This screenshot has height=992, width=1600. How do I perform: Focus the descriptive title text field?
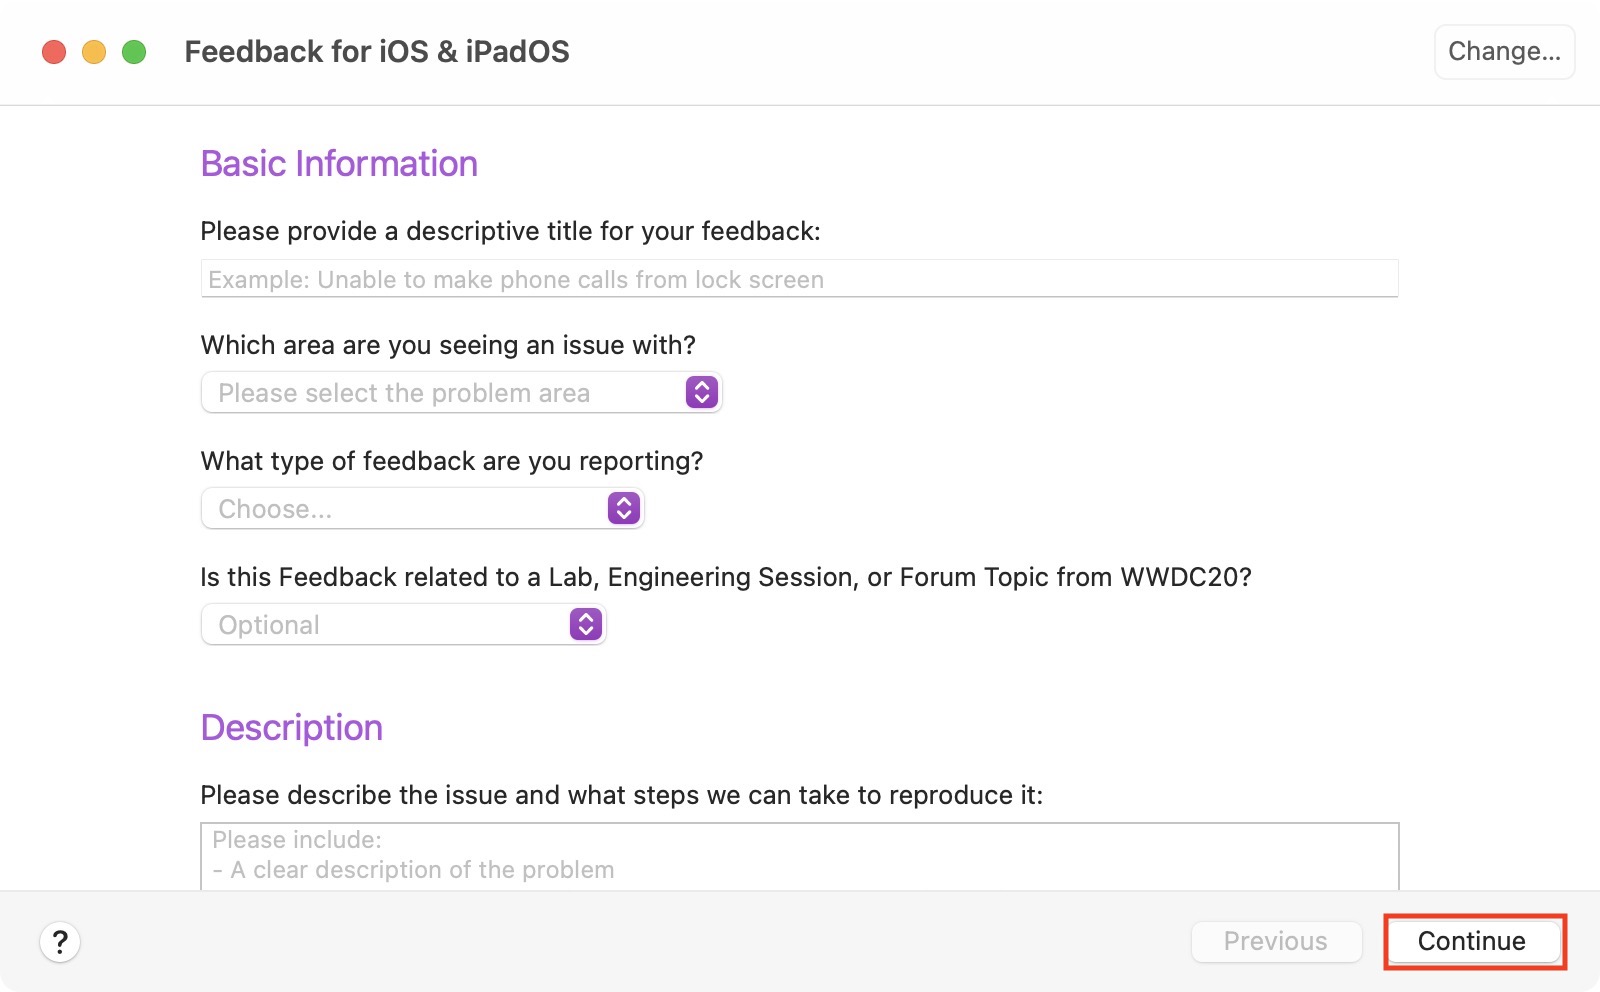[x=798, y=279]
